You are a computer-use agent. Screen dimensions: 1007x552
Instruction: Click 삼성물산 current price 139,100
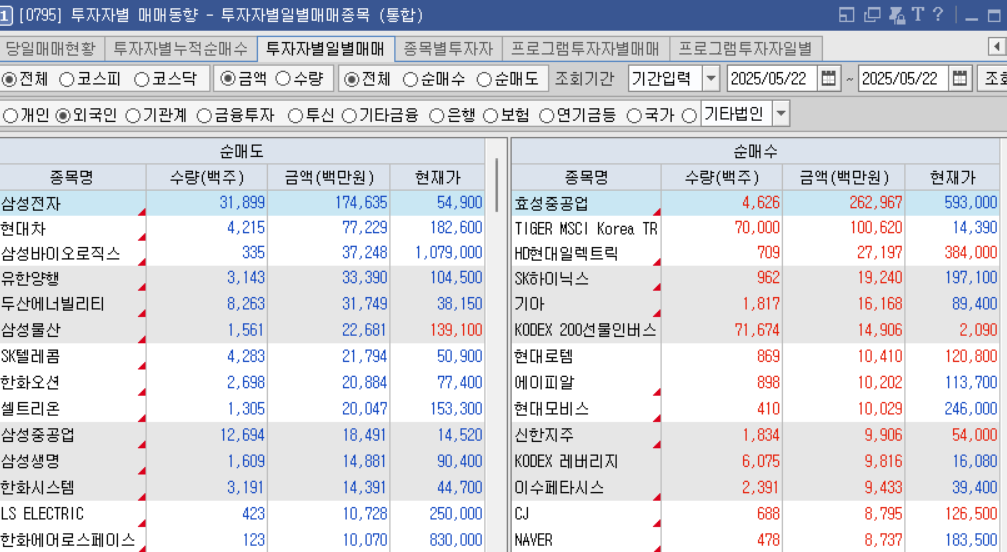[x=456, y=330]
